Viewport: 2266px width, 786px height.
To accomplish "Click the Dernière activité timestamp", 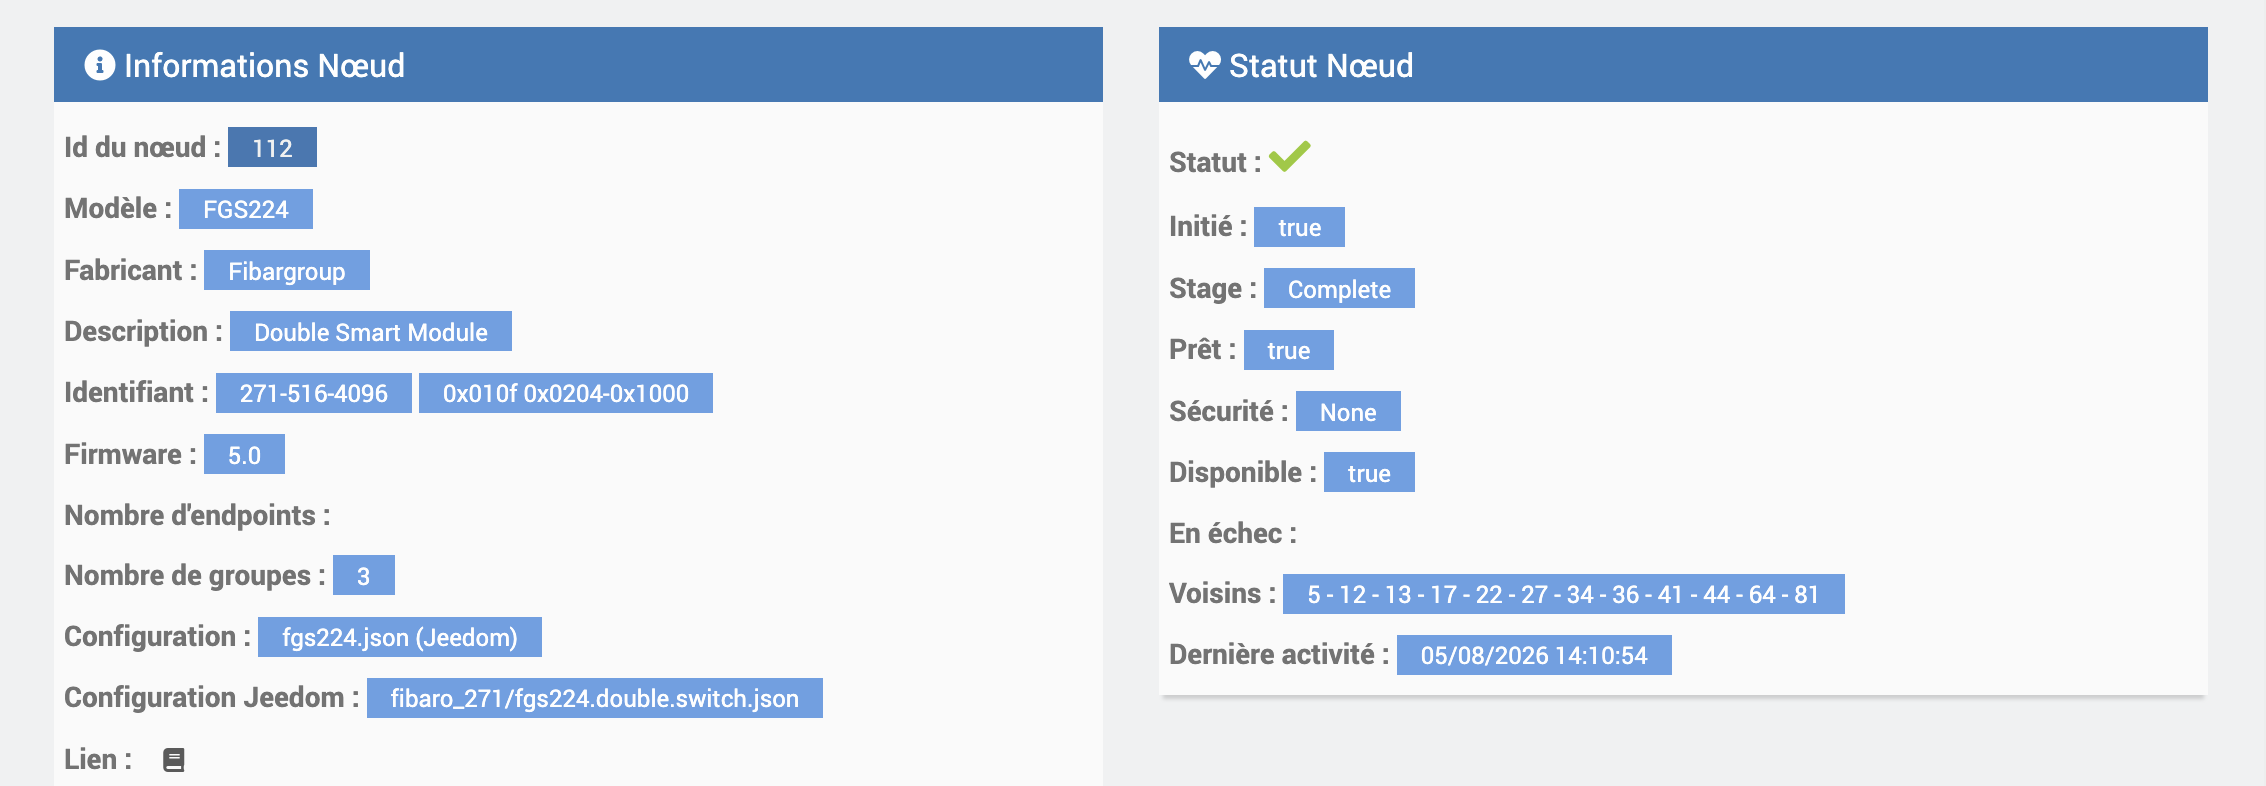I will [x=1534, y=655].
